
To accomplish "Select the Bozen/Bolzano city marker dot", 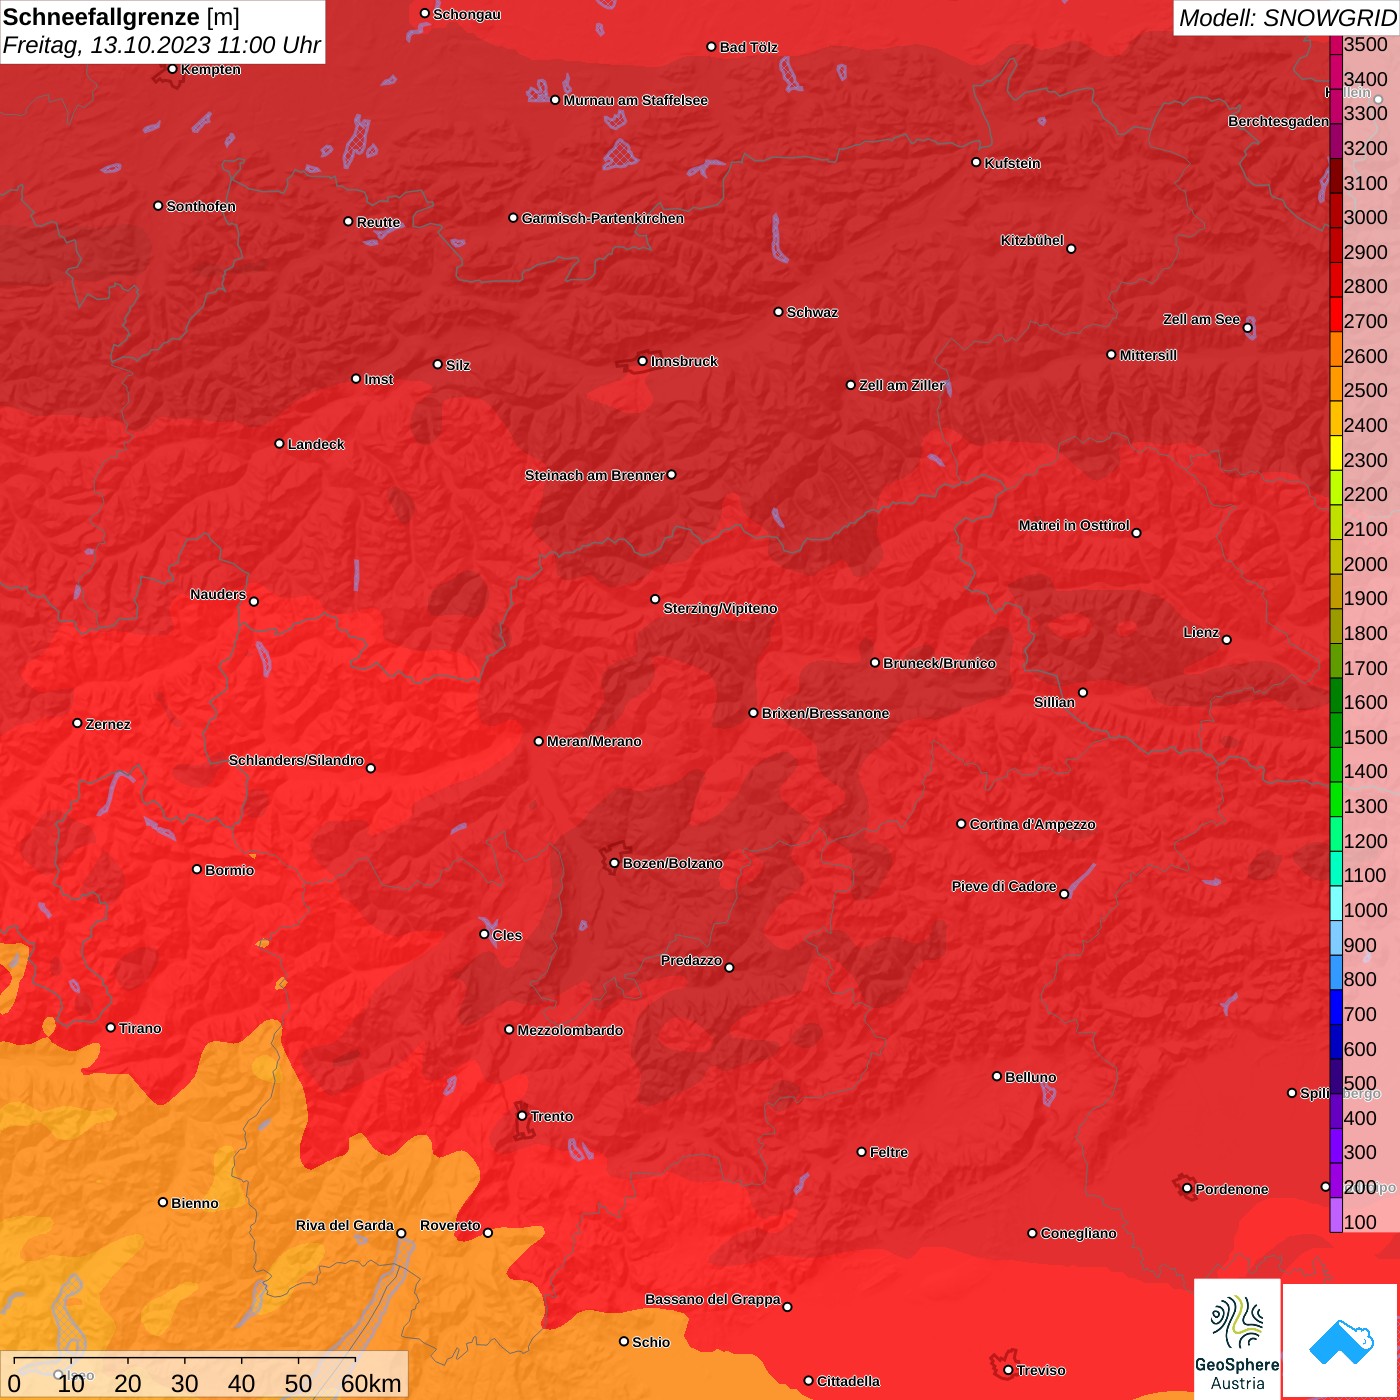I will click(614, 863).
